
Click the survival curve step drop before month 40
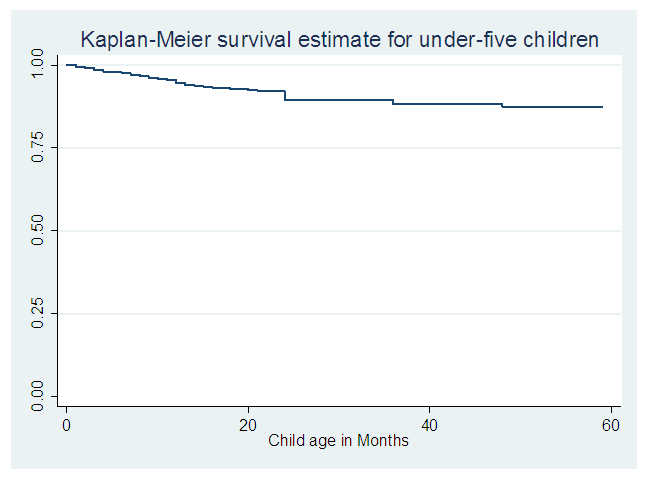click(x=393, y=101)
